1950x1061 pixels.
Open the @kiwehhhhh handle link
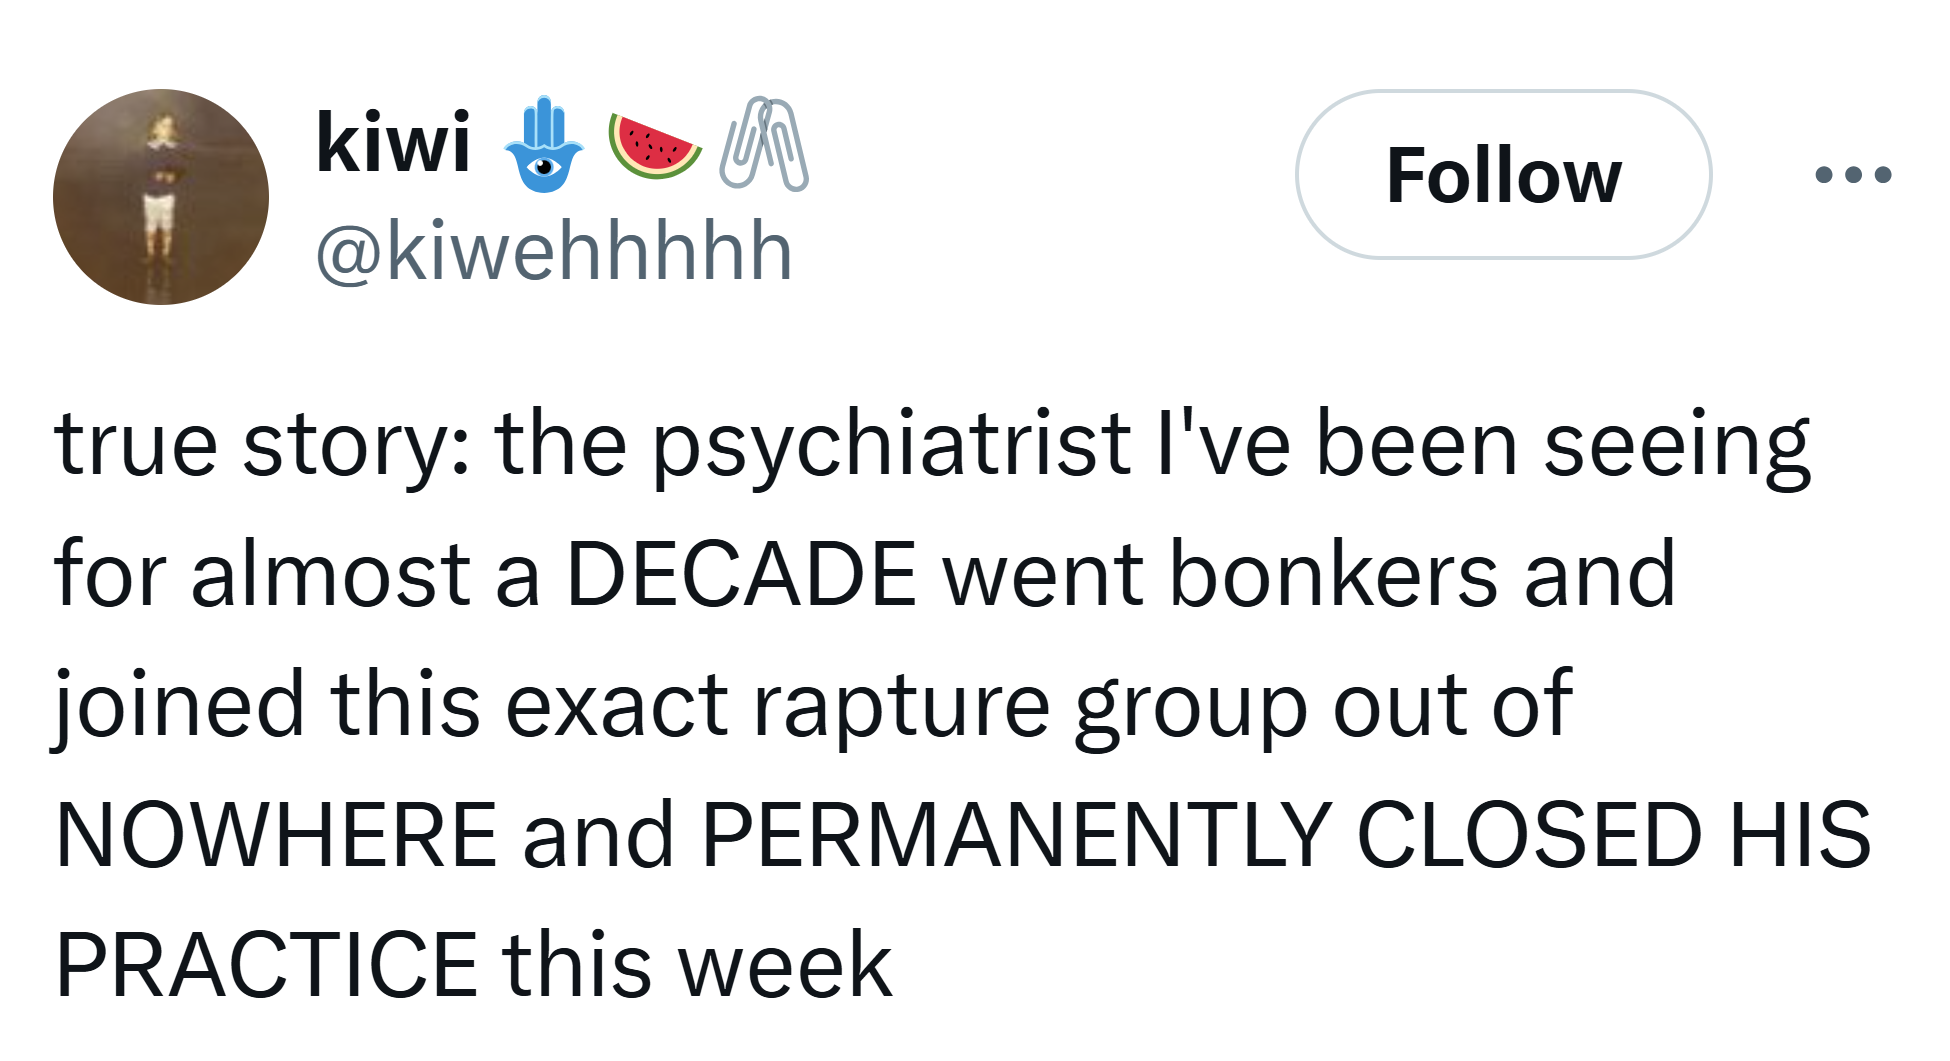(x=554, y=251)
